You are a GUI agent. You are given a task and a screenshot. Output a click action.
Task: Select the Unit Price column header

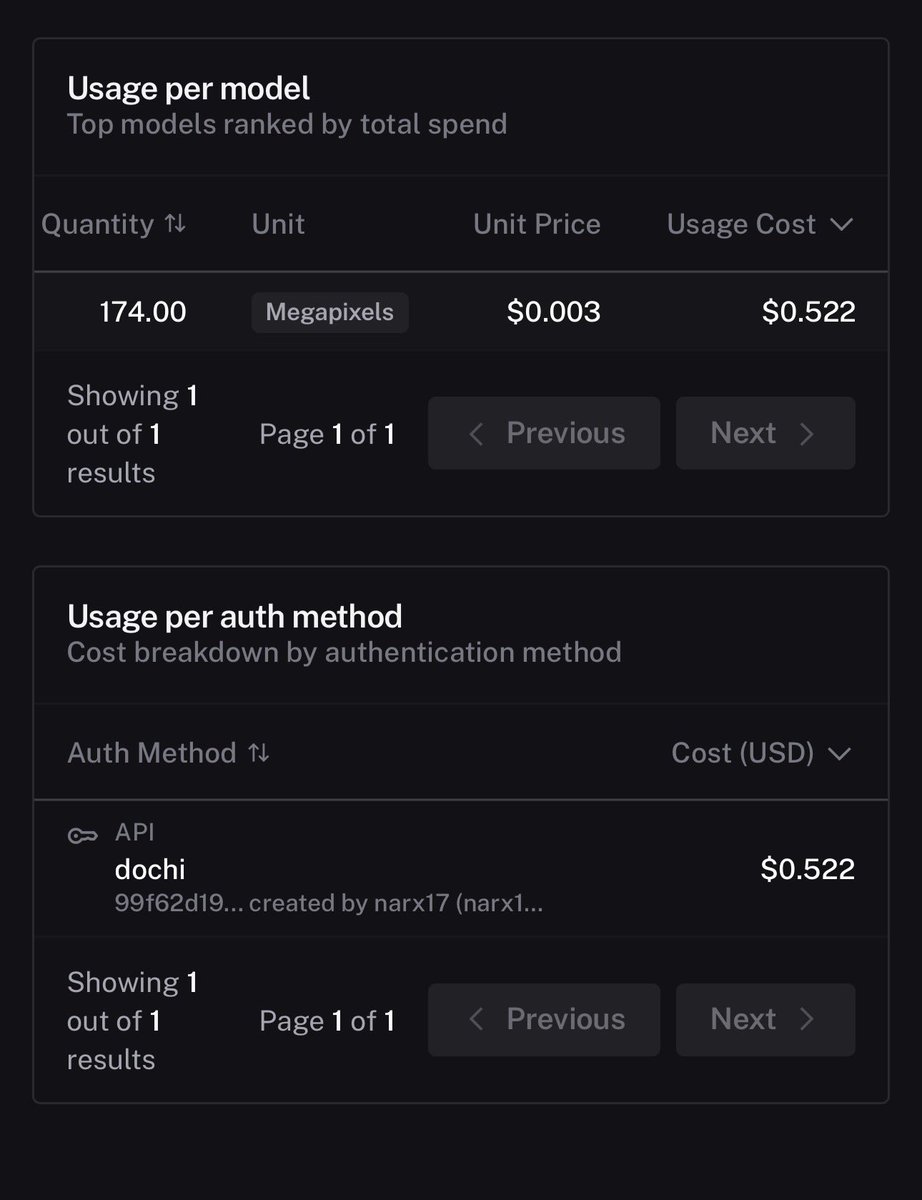(x=536, y=224)
